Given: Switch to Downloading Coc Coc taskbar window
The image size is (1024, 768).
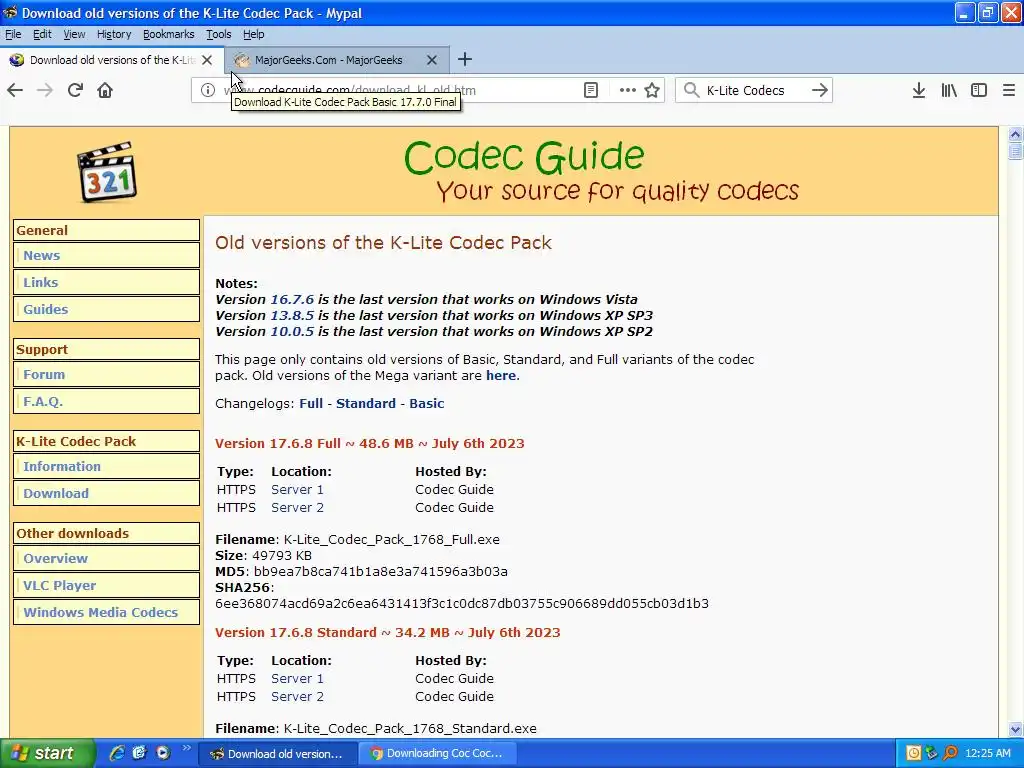Looking at the screenshot, I should click(437, 754).
